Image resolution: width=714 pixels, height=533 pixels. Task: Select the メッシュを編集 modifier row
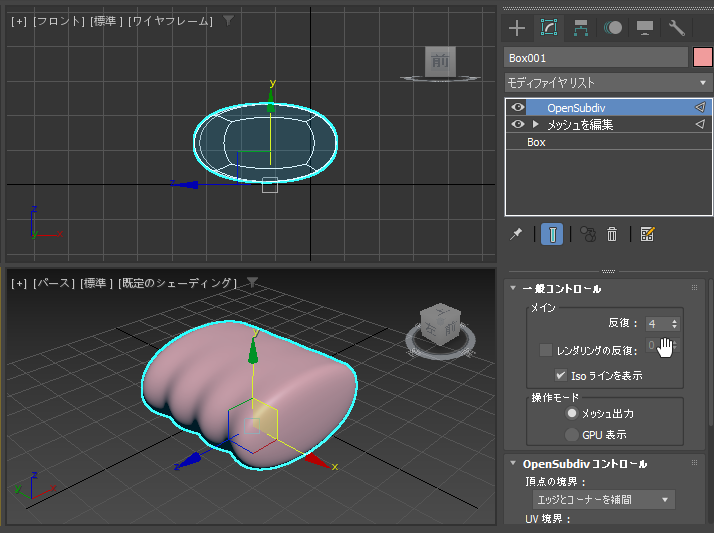[608, 124]
